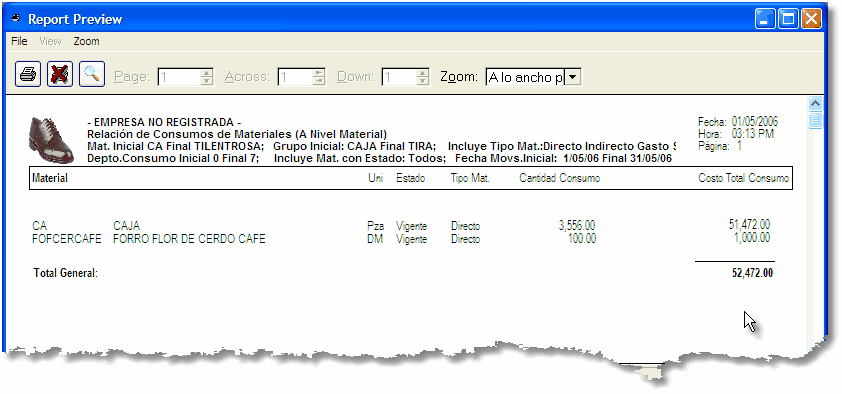Decrease the Down value spinner
Image resolution: width=842 pixels, height=394 pixels.
coord(423,81)
